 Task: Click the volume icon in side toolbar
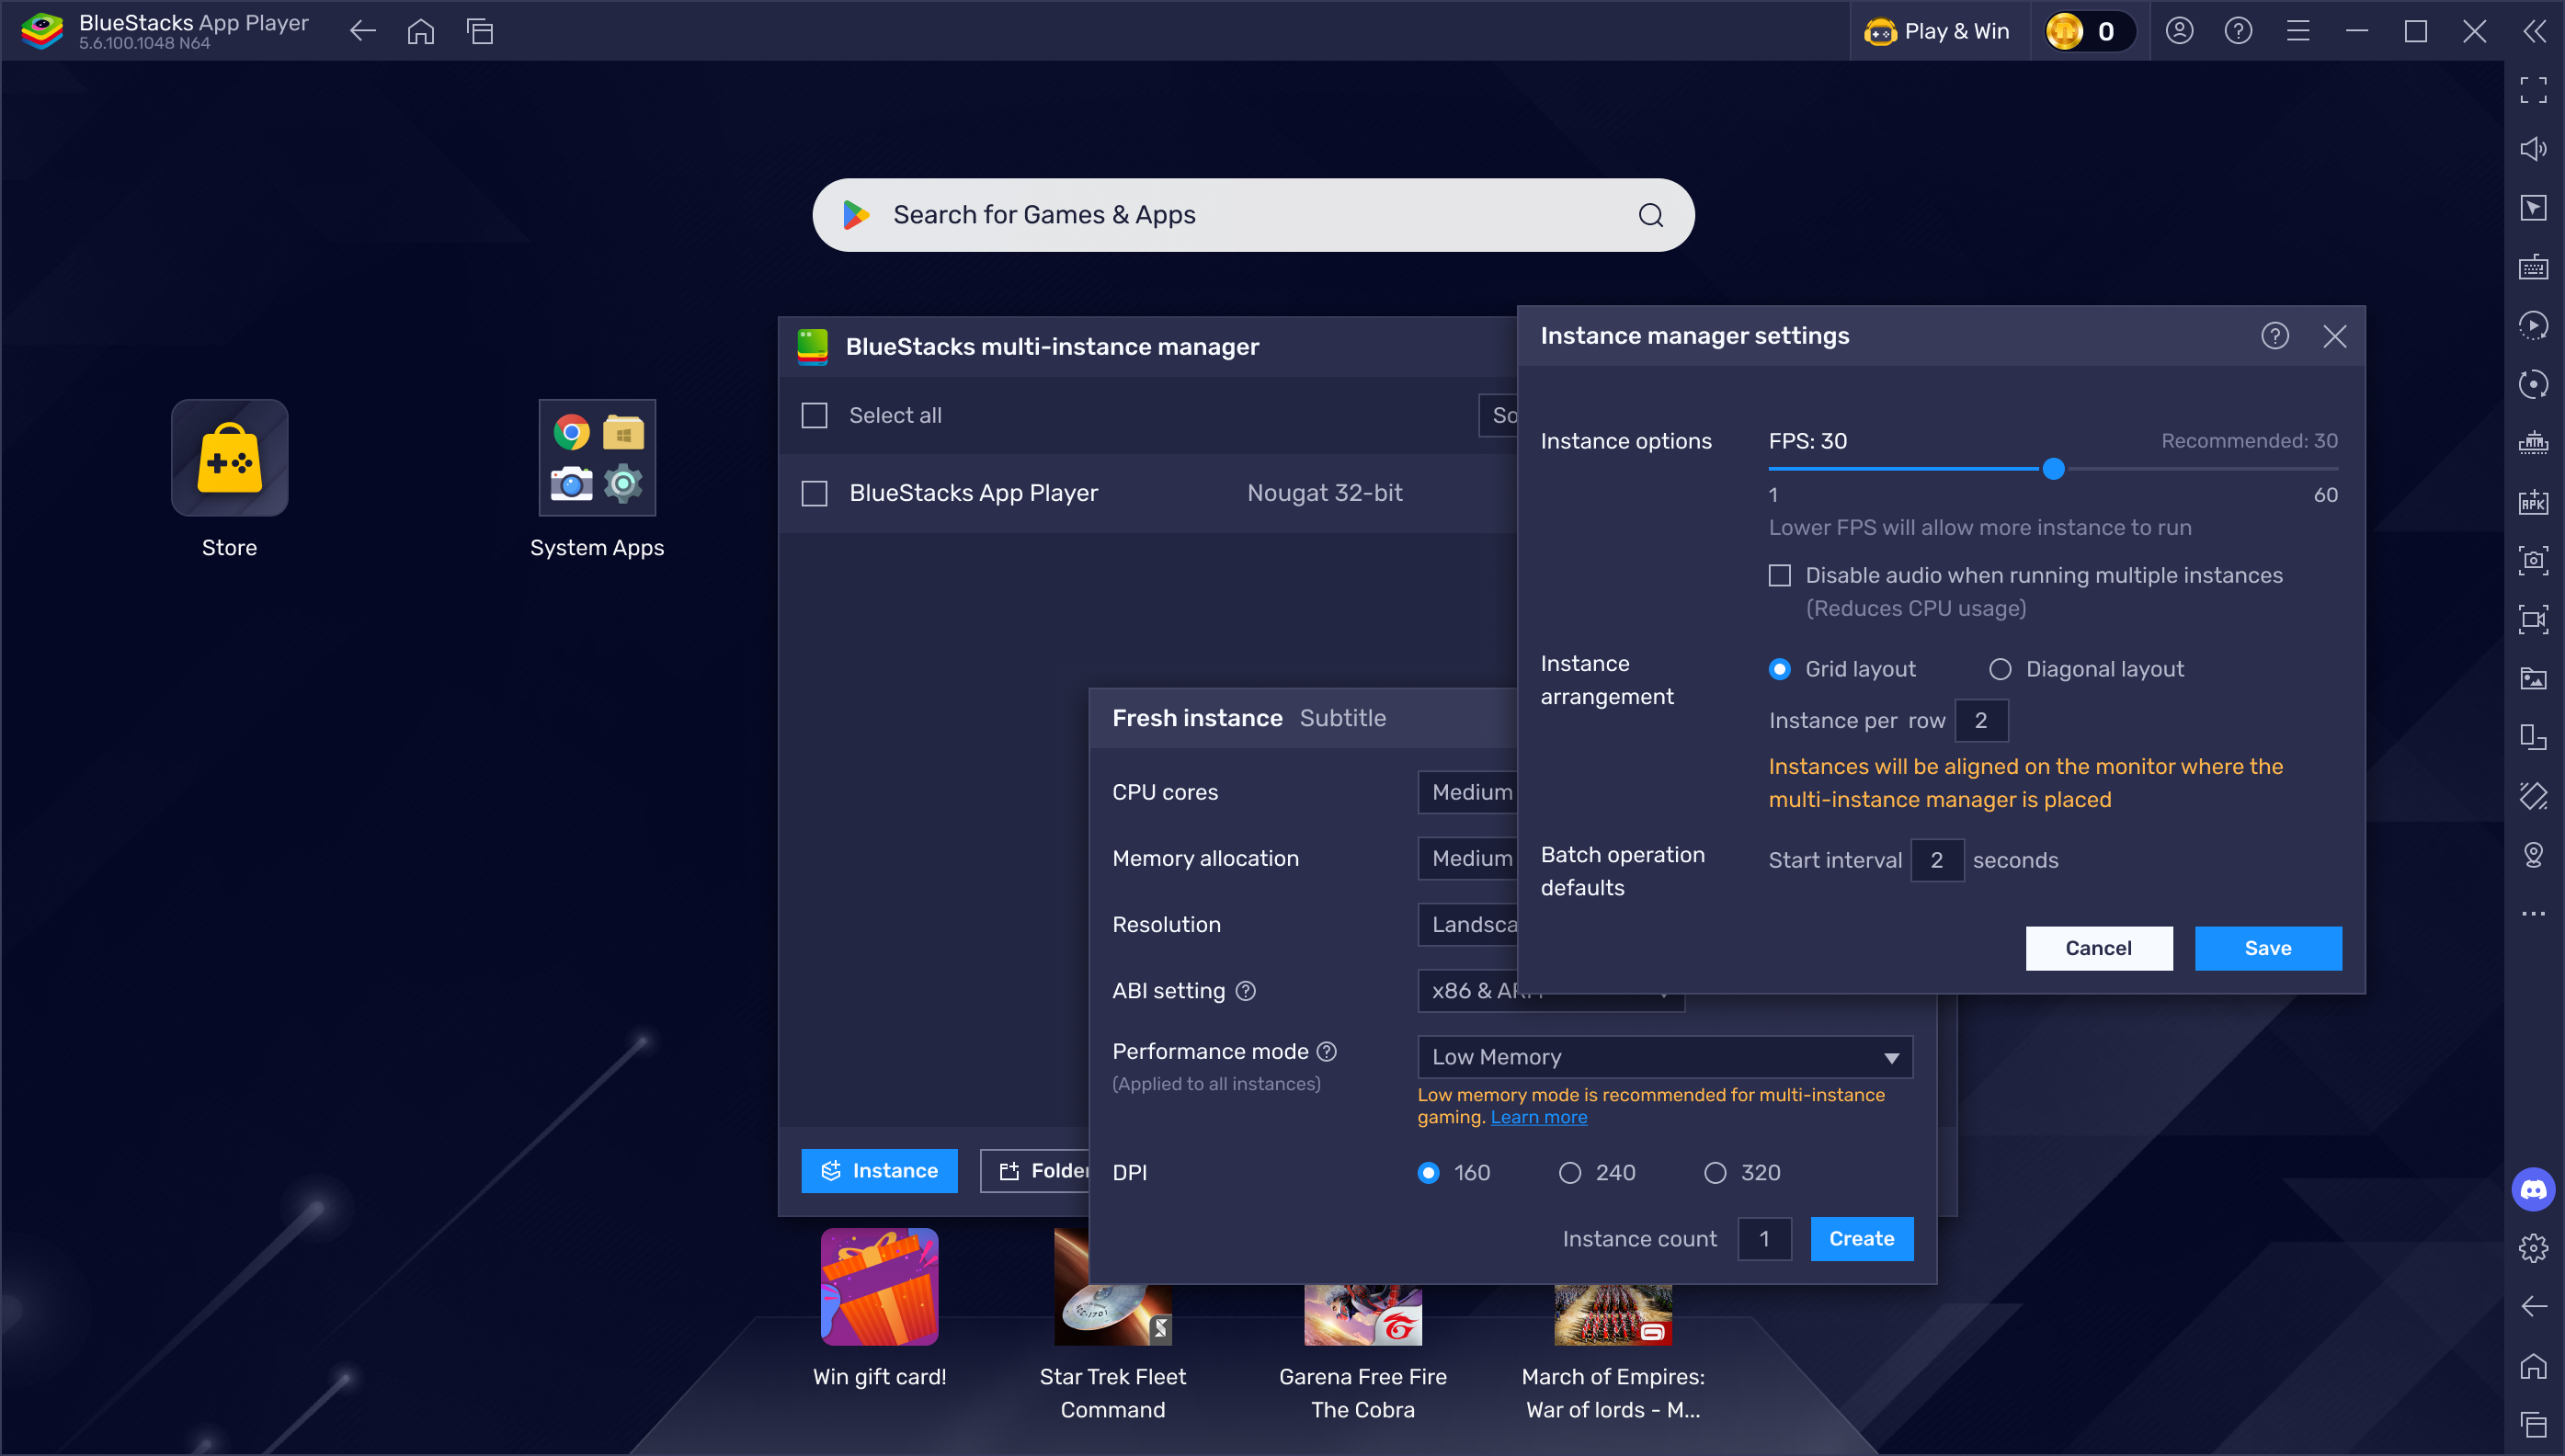click(2533, 149)
